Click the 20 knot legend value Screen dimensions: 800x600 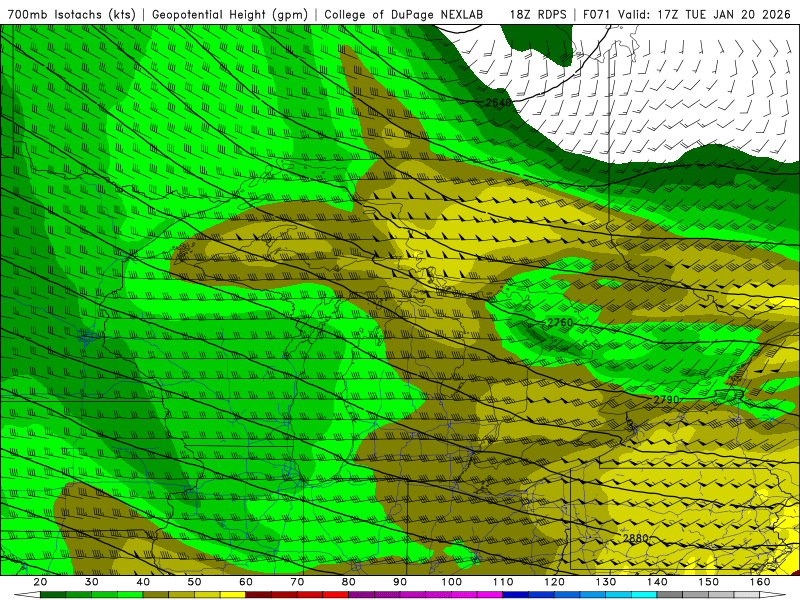pyautogui.click(x=40, y=582)
